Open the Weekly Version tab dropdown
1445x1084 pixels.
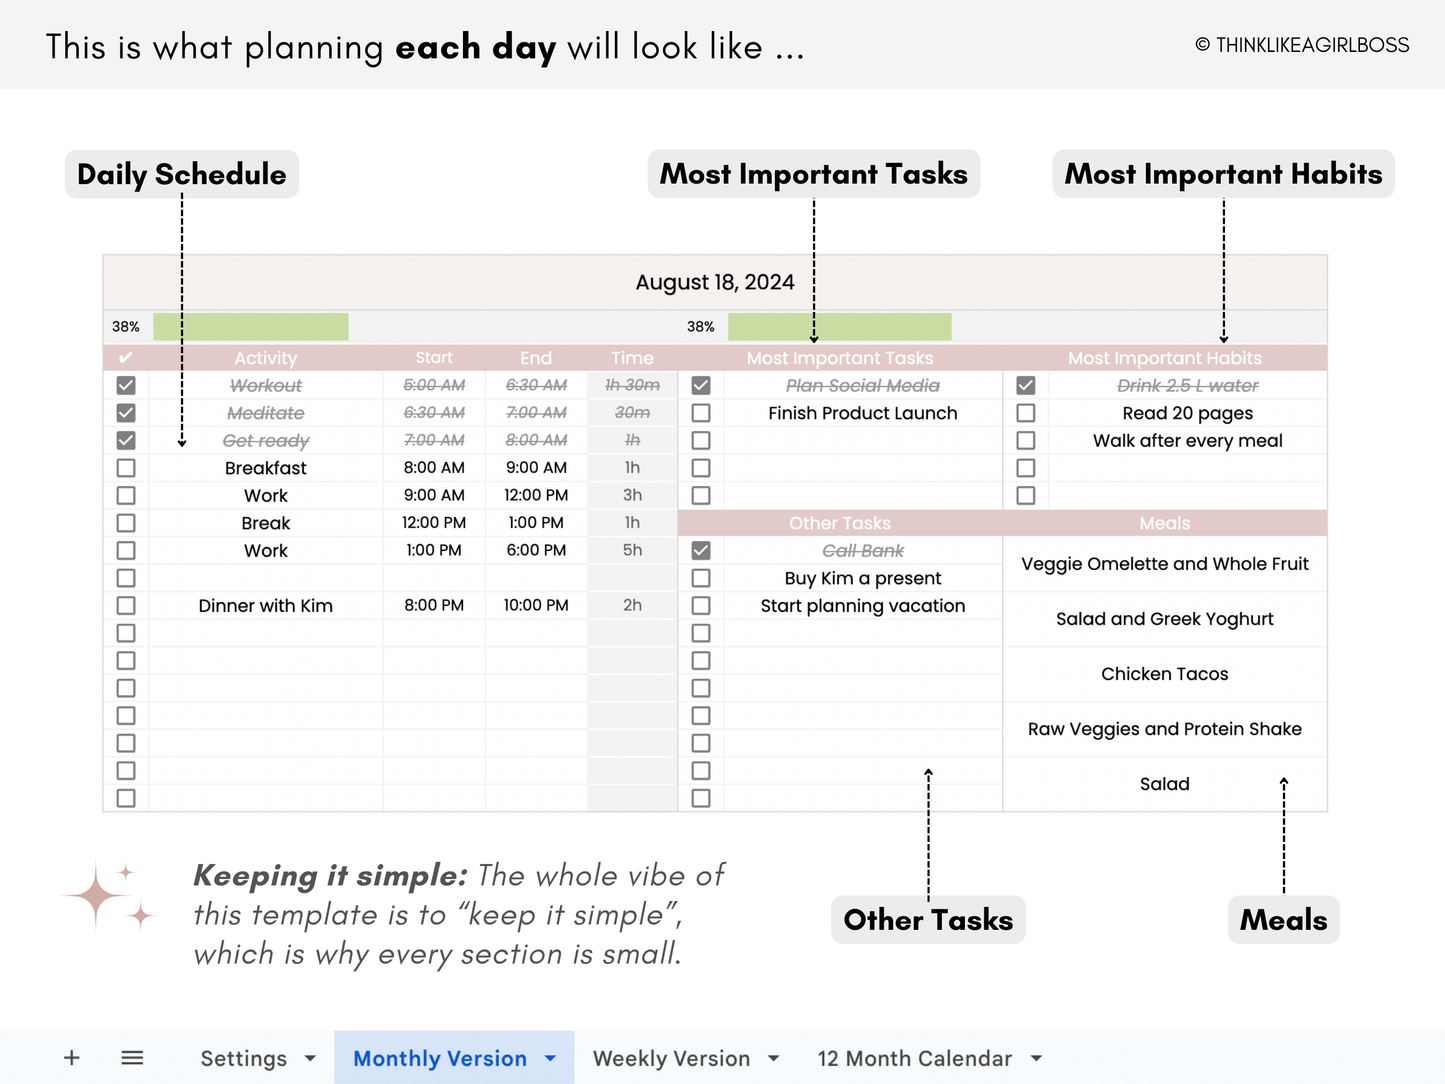pyautogui.click(x=772, y=1057)
